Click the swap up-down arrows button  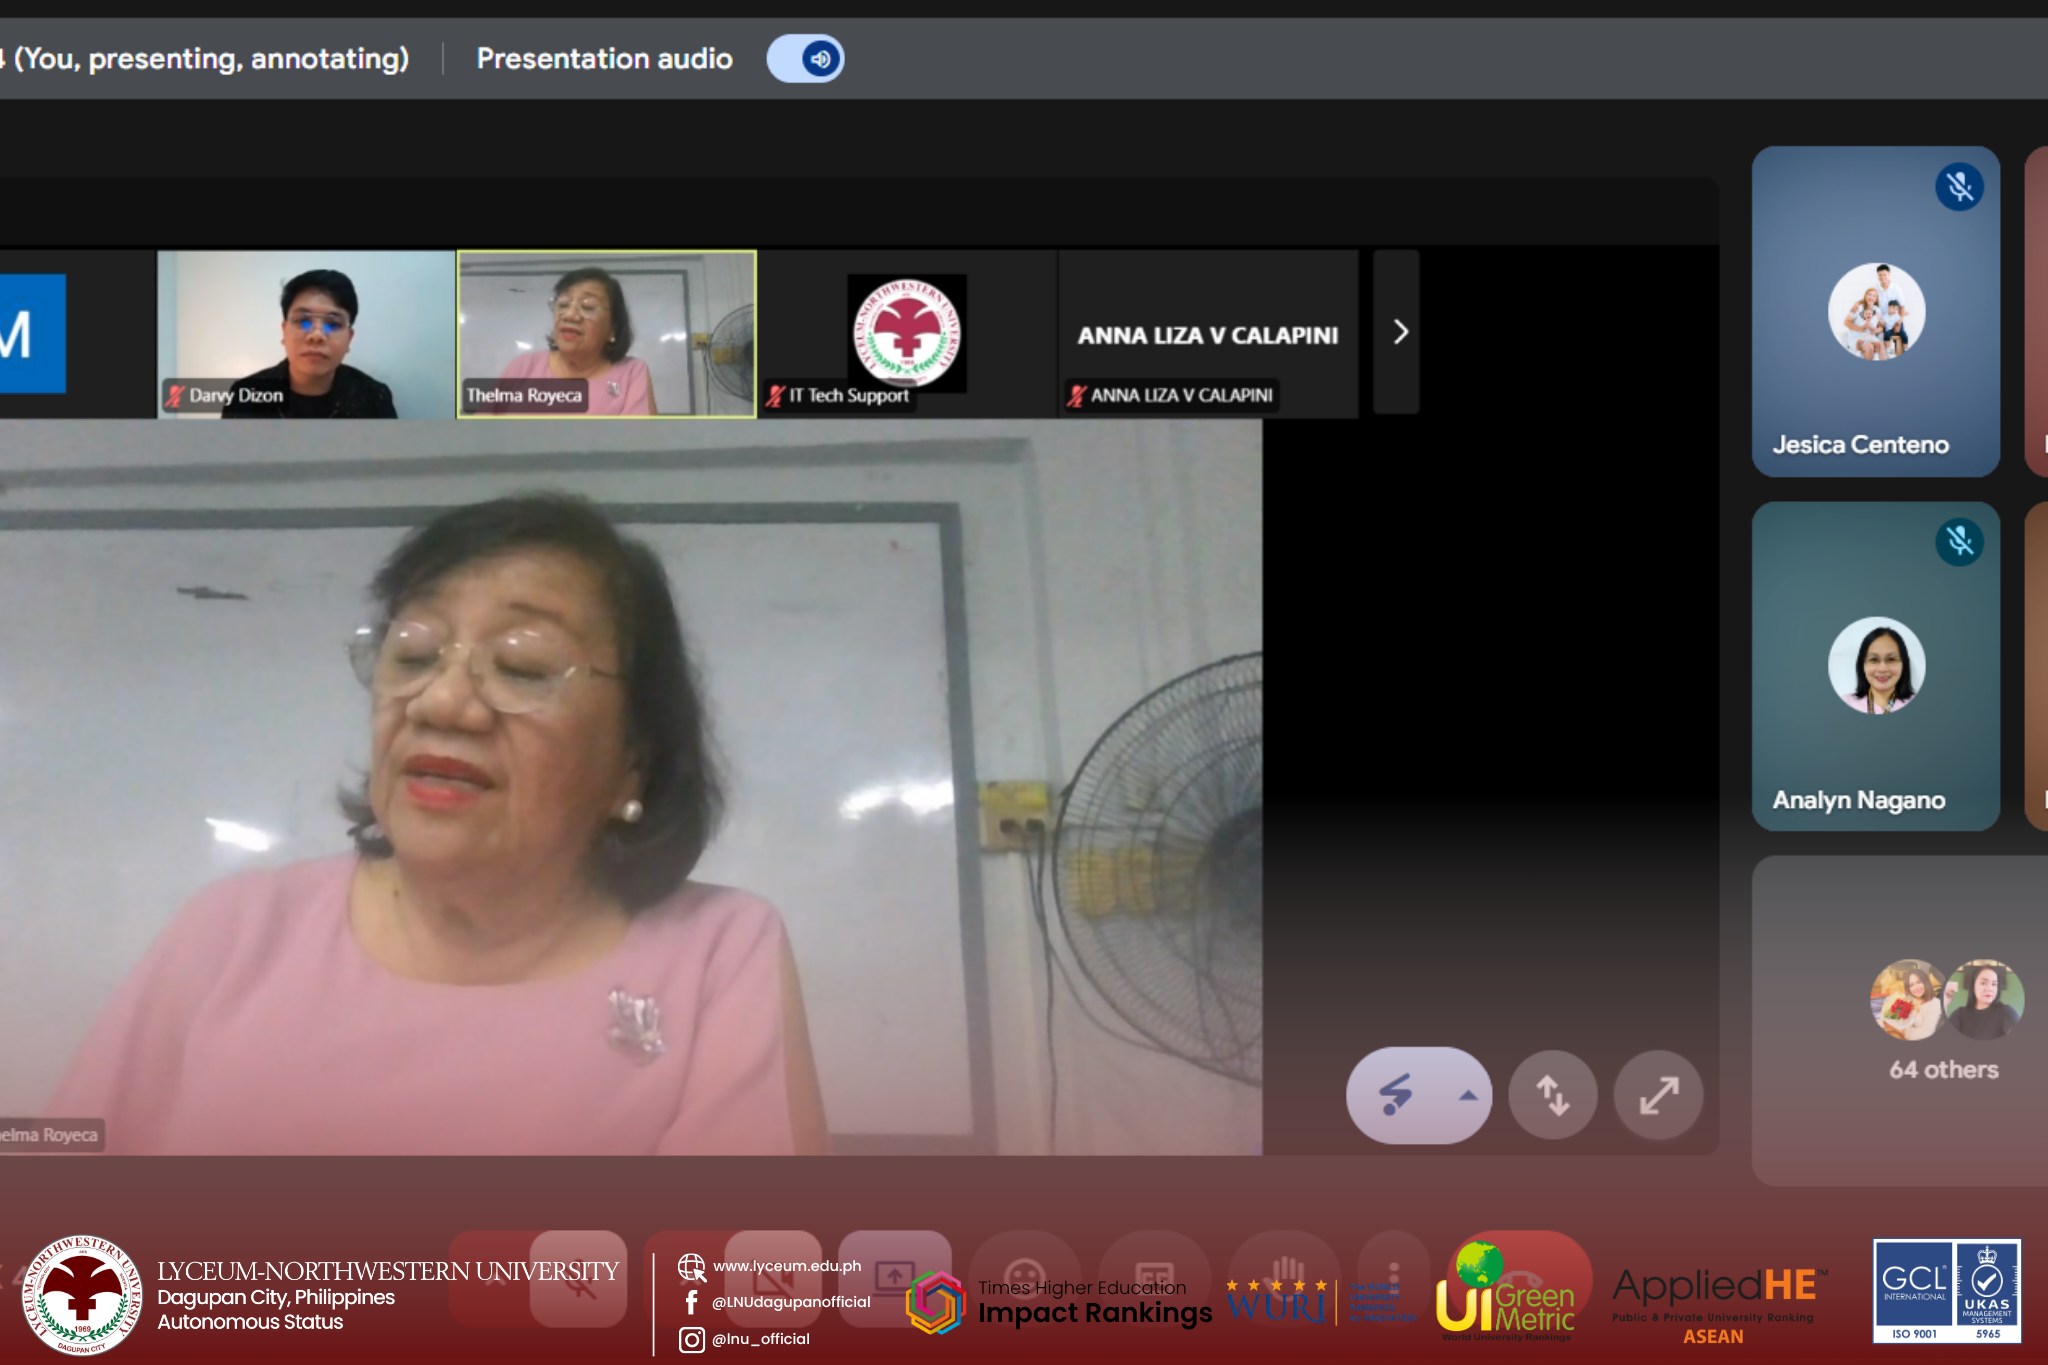1552,1095
